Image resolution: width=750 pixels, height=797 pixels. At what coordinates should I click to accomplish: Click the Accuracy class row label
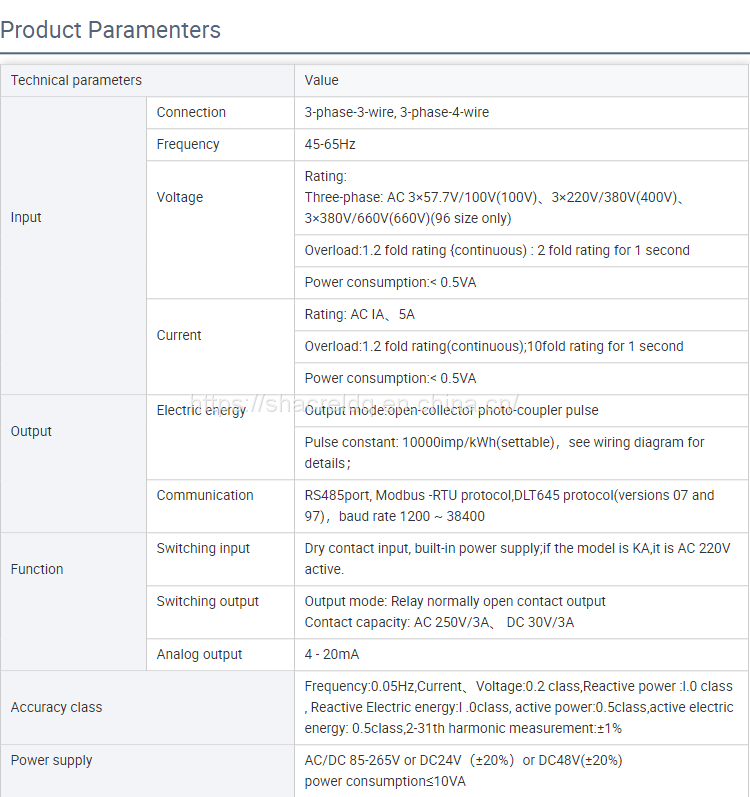click(x=56, y=707)
